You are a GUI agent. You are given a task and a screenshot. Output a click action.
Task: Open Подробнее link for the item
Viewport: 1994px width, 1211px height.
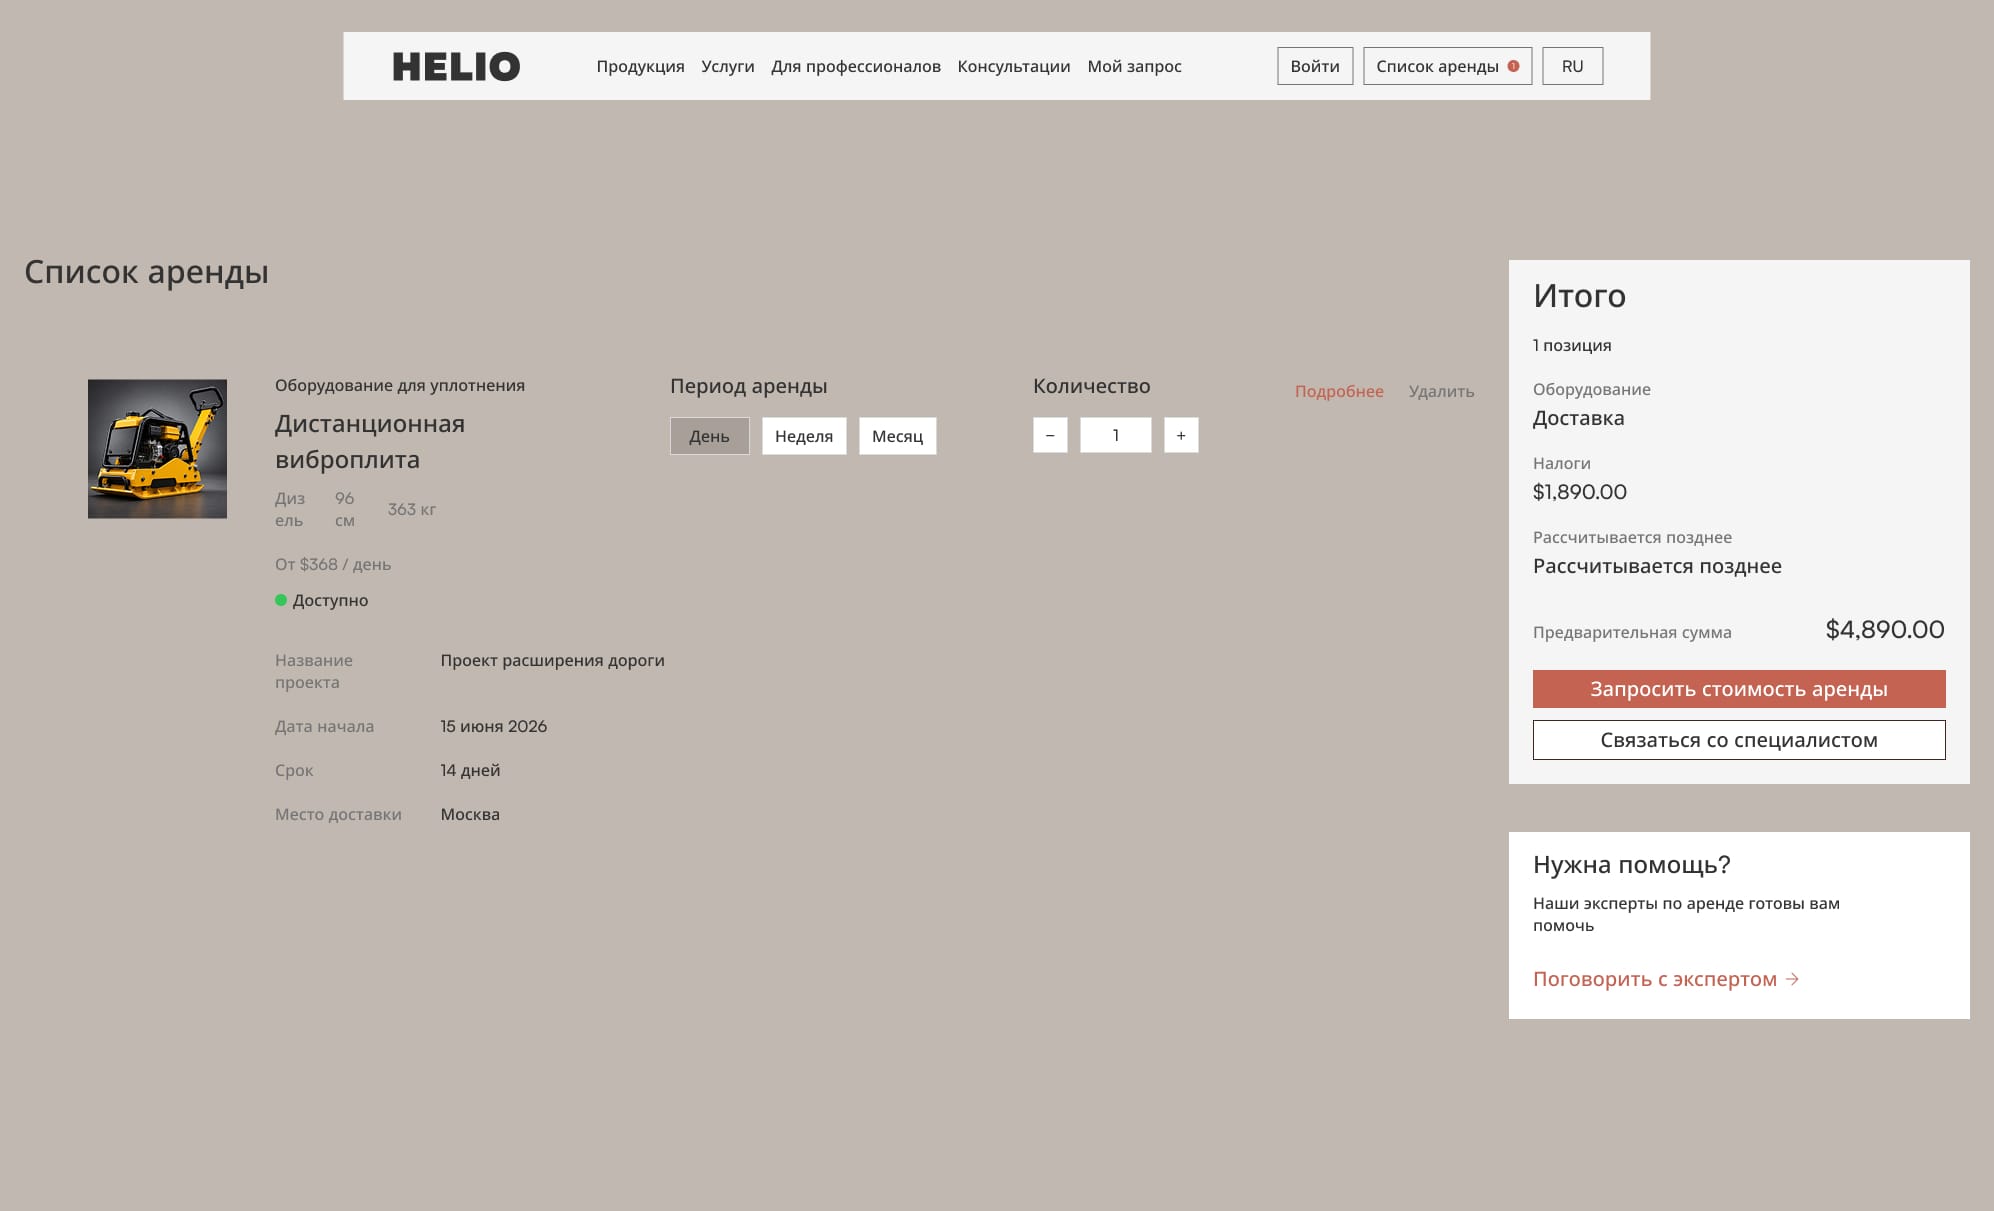1339,391
